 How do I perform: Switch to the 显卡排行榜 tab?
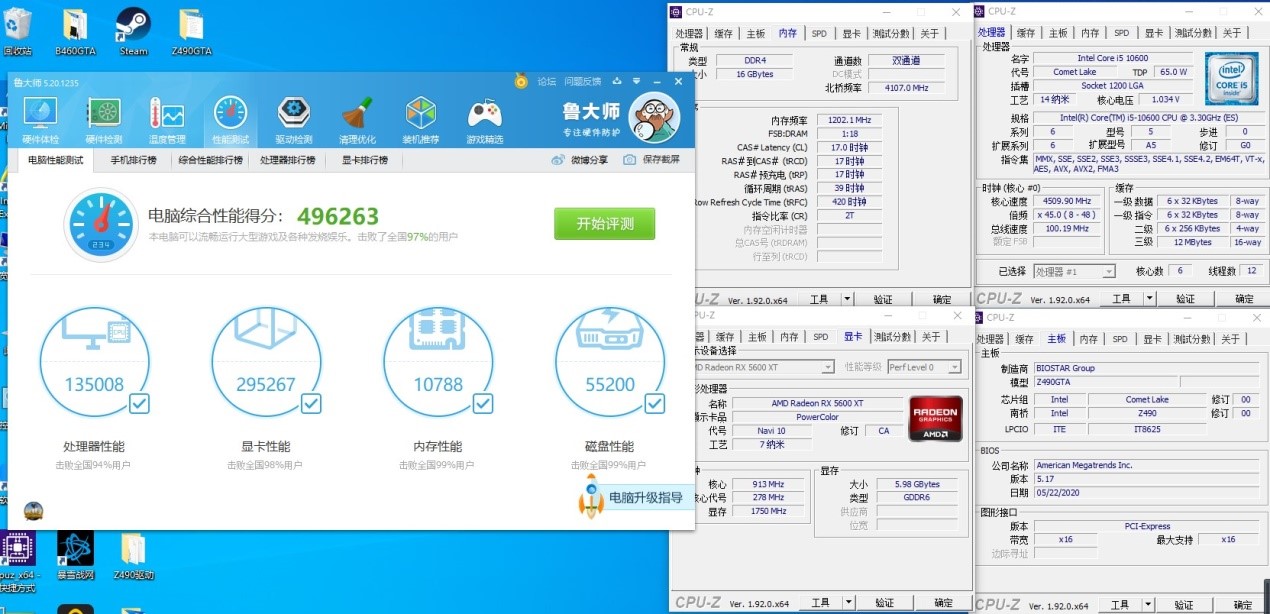(365, 160)
